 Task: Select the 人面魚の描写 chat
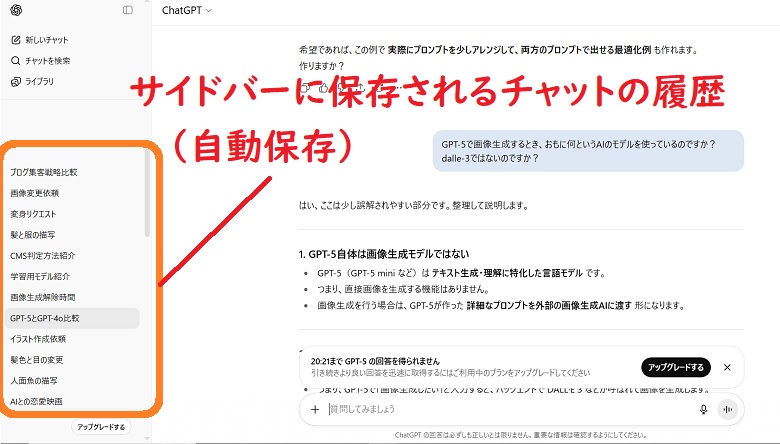tap(34, 380)
